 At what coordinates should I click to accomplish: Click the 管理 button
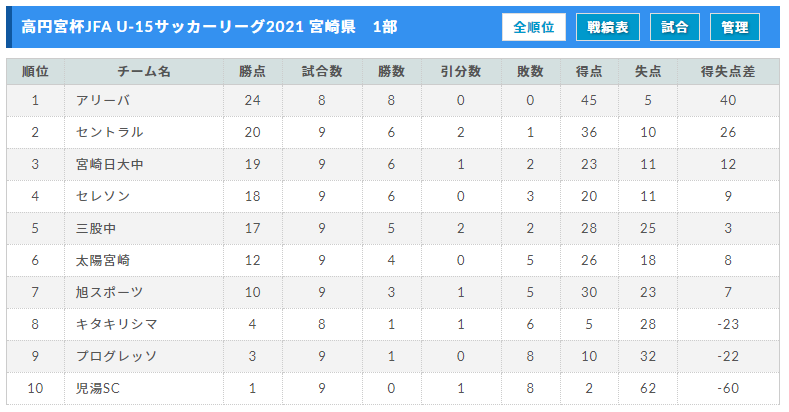coord(734,27)
